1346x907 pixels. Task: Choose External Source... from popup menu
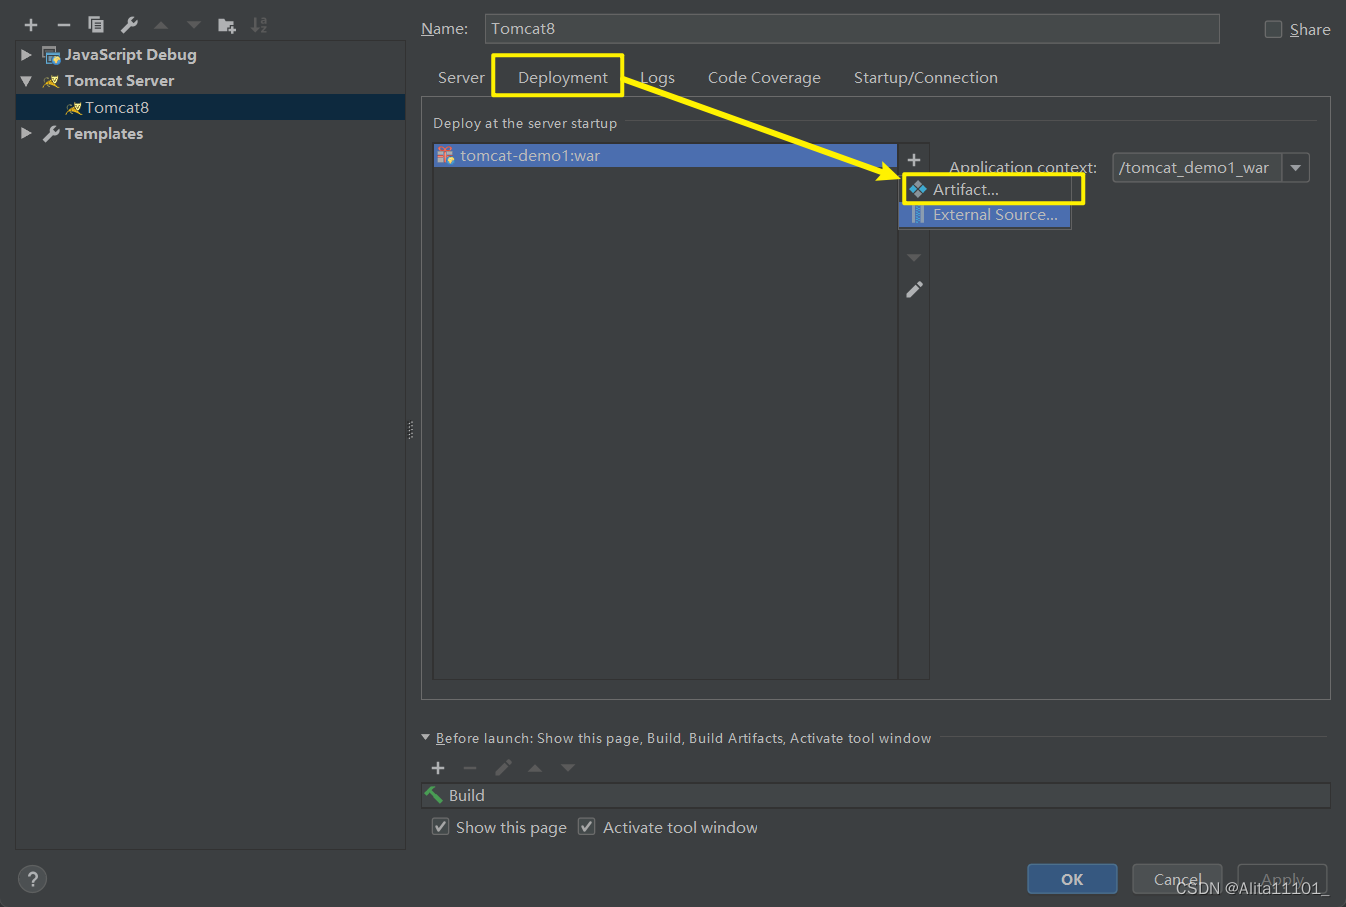coord(986,215)
